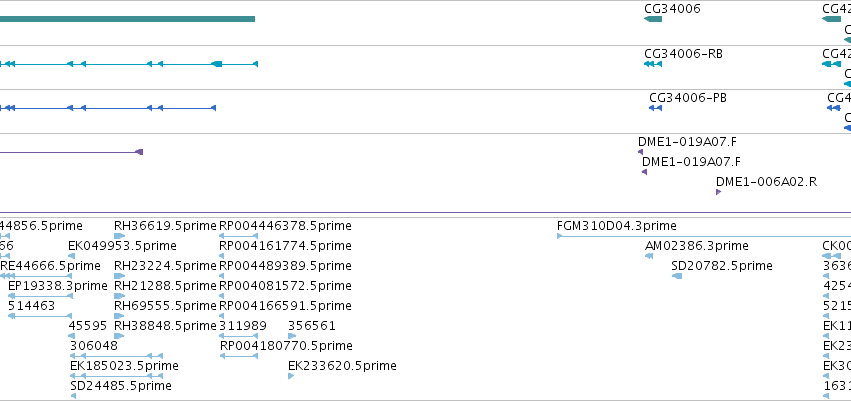This screenshot has width=851, height=401.
Task: Click the glyph below SD20782.5prime label
Action: point(677,276)
